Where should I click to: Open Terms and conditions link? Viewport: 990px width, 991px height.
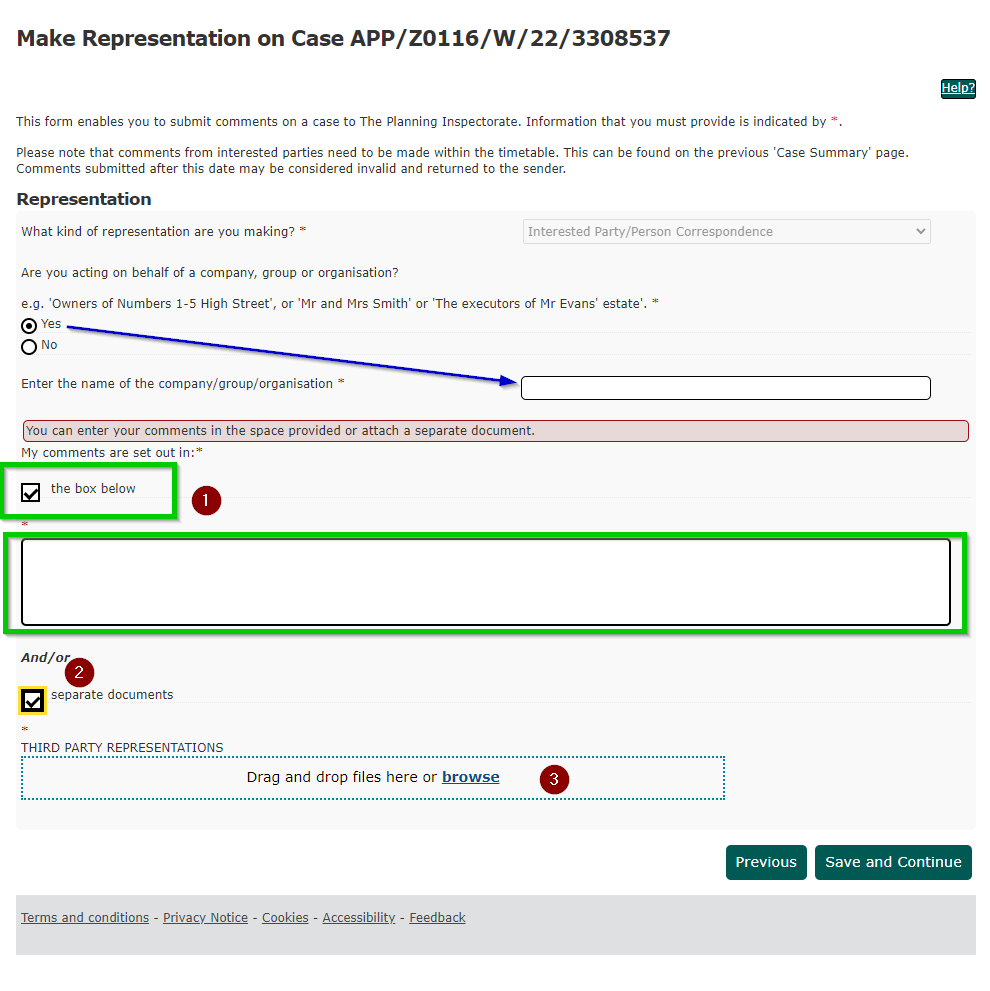85,918
